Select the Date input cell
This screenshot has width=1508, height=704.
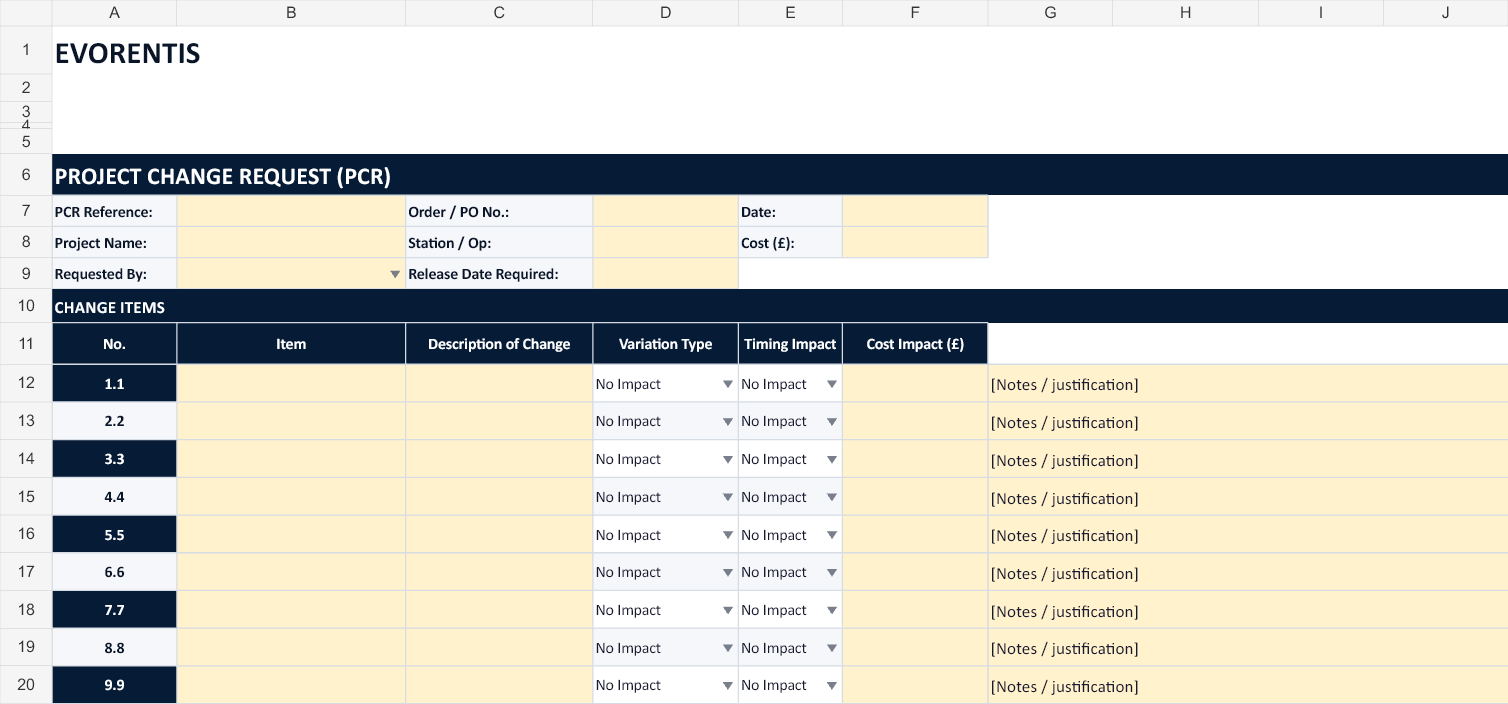click(915, 212)
